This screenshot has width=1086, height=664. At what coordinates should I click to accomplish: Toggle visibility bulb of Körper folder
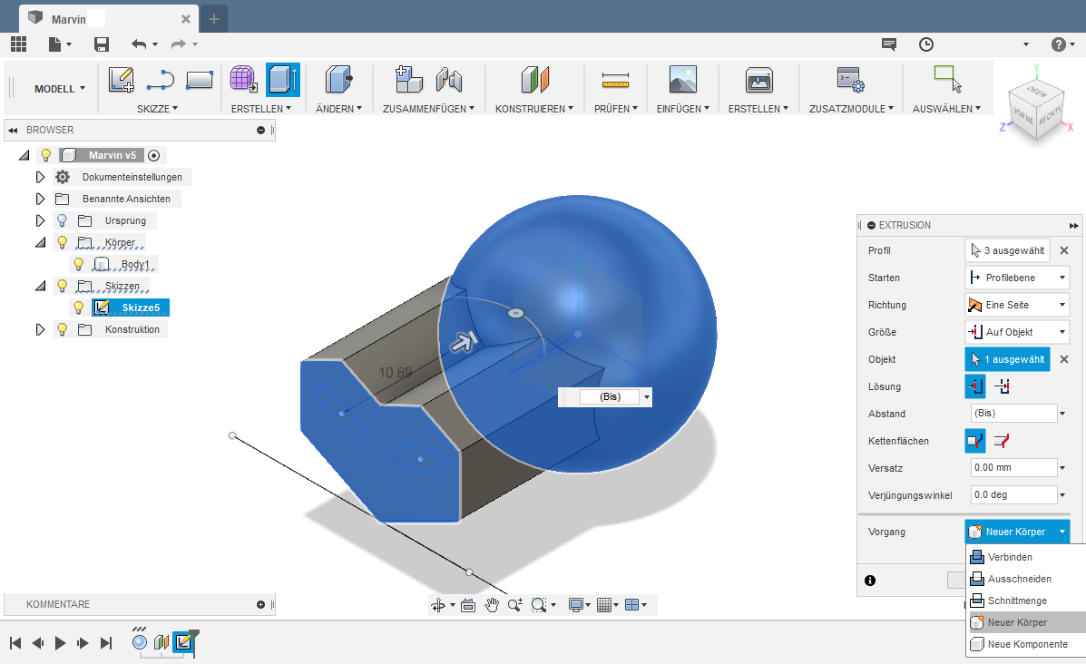[x=62, y=242]
